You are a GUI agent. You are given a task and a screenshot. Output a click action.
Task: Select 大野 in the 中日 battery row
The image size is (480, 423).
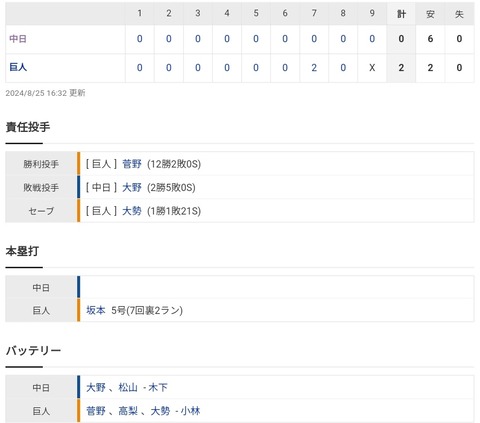point(96,387)
